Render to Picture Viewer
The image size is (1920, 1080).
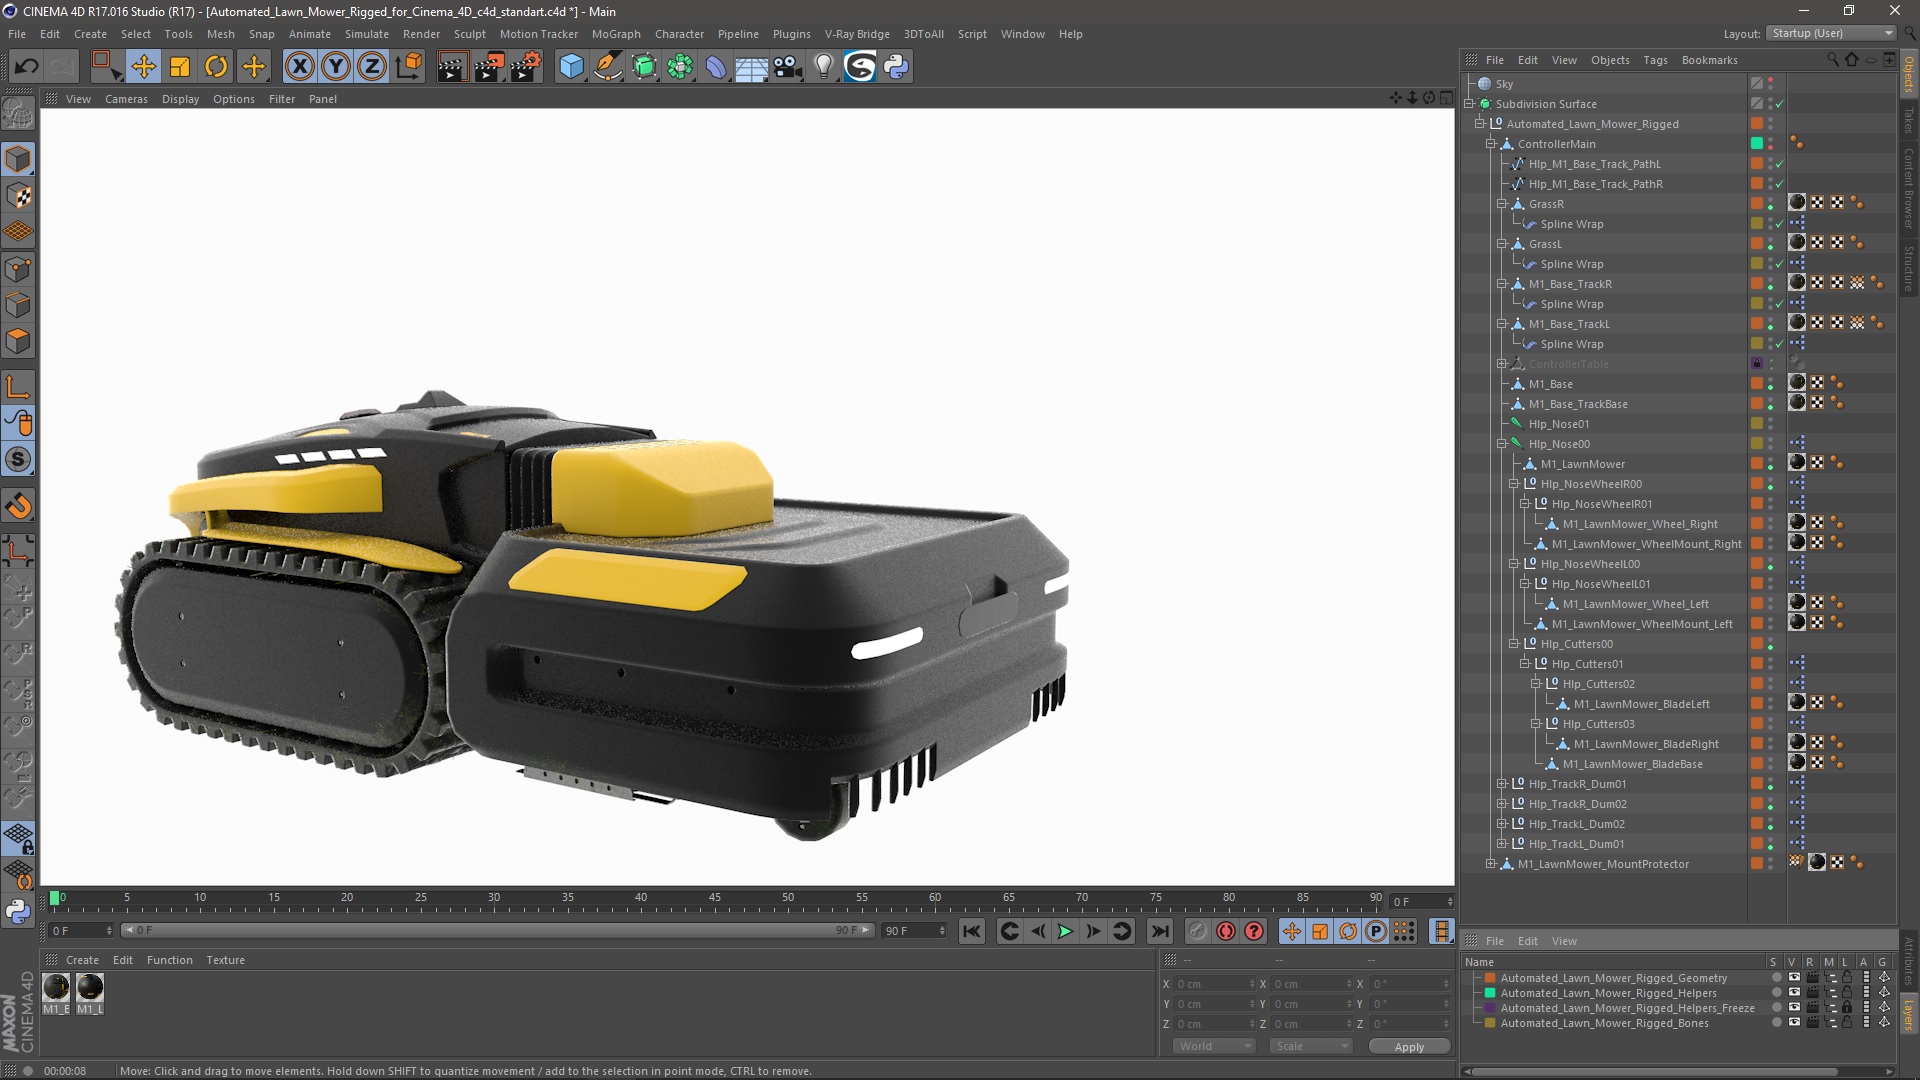[489, 67]
